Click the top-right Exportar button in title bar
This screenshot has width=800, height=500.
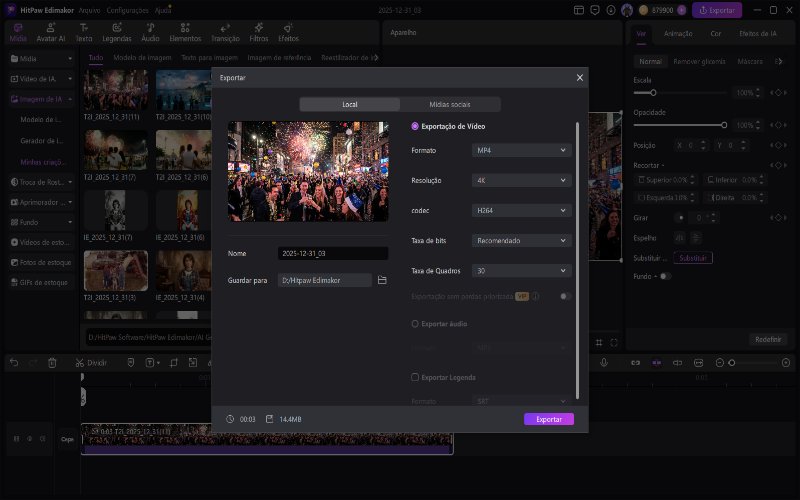717,10
